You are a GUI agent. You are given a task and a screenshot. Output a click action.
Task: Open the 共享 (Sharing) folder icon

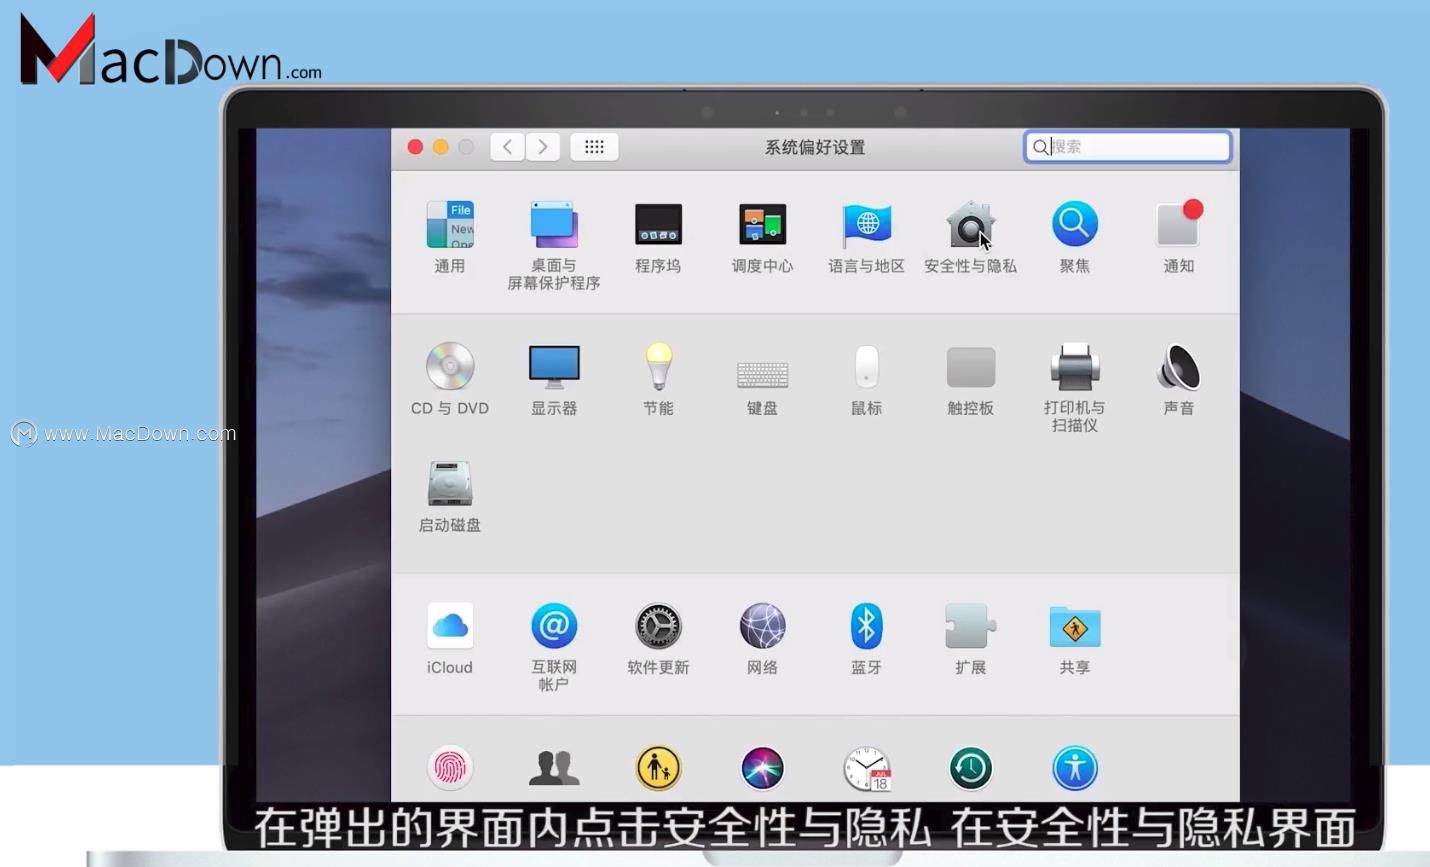click(x=1075, y=627)
